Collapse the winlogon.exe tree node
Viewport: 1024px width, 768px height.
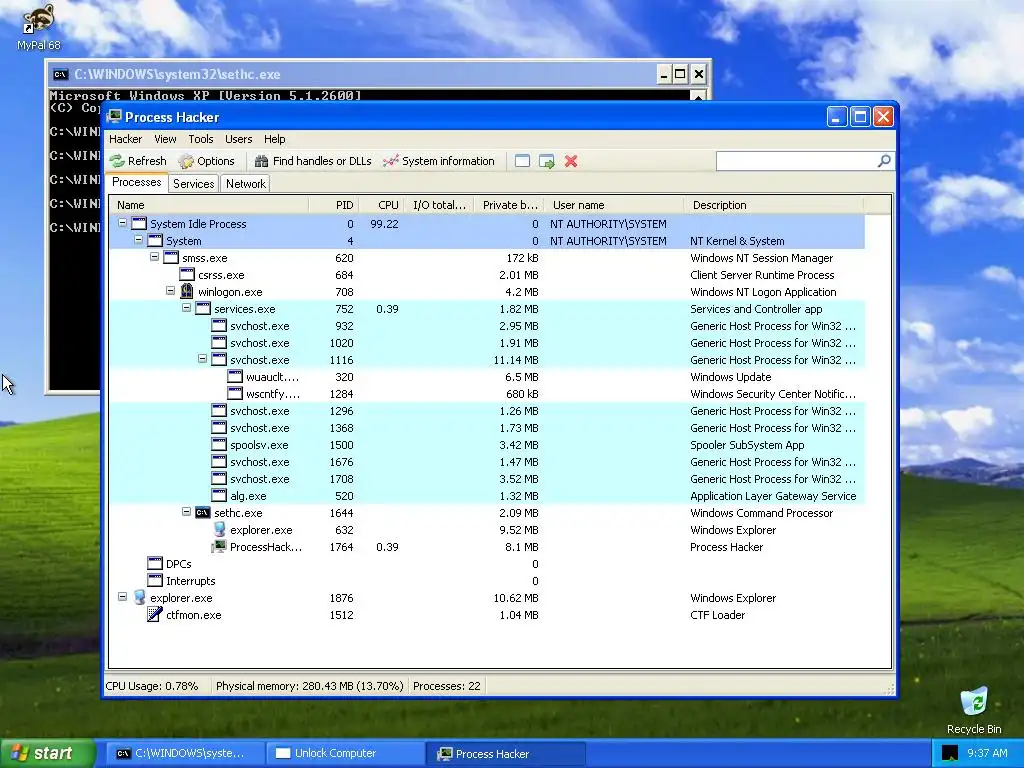pos(170,291)
